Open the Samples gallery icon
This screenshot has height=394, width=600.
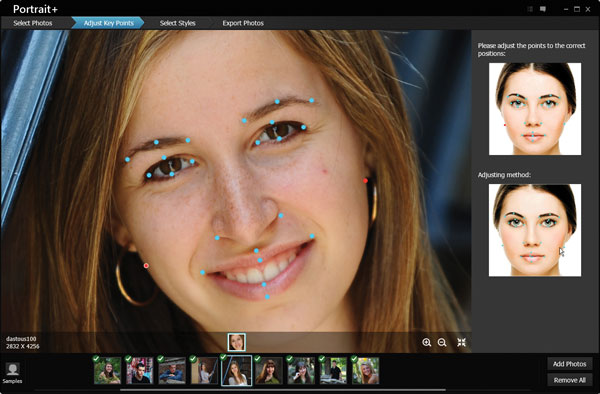click(12, 373)
